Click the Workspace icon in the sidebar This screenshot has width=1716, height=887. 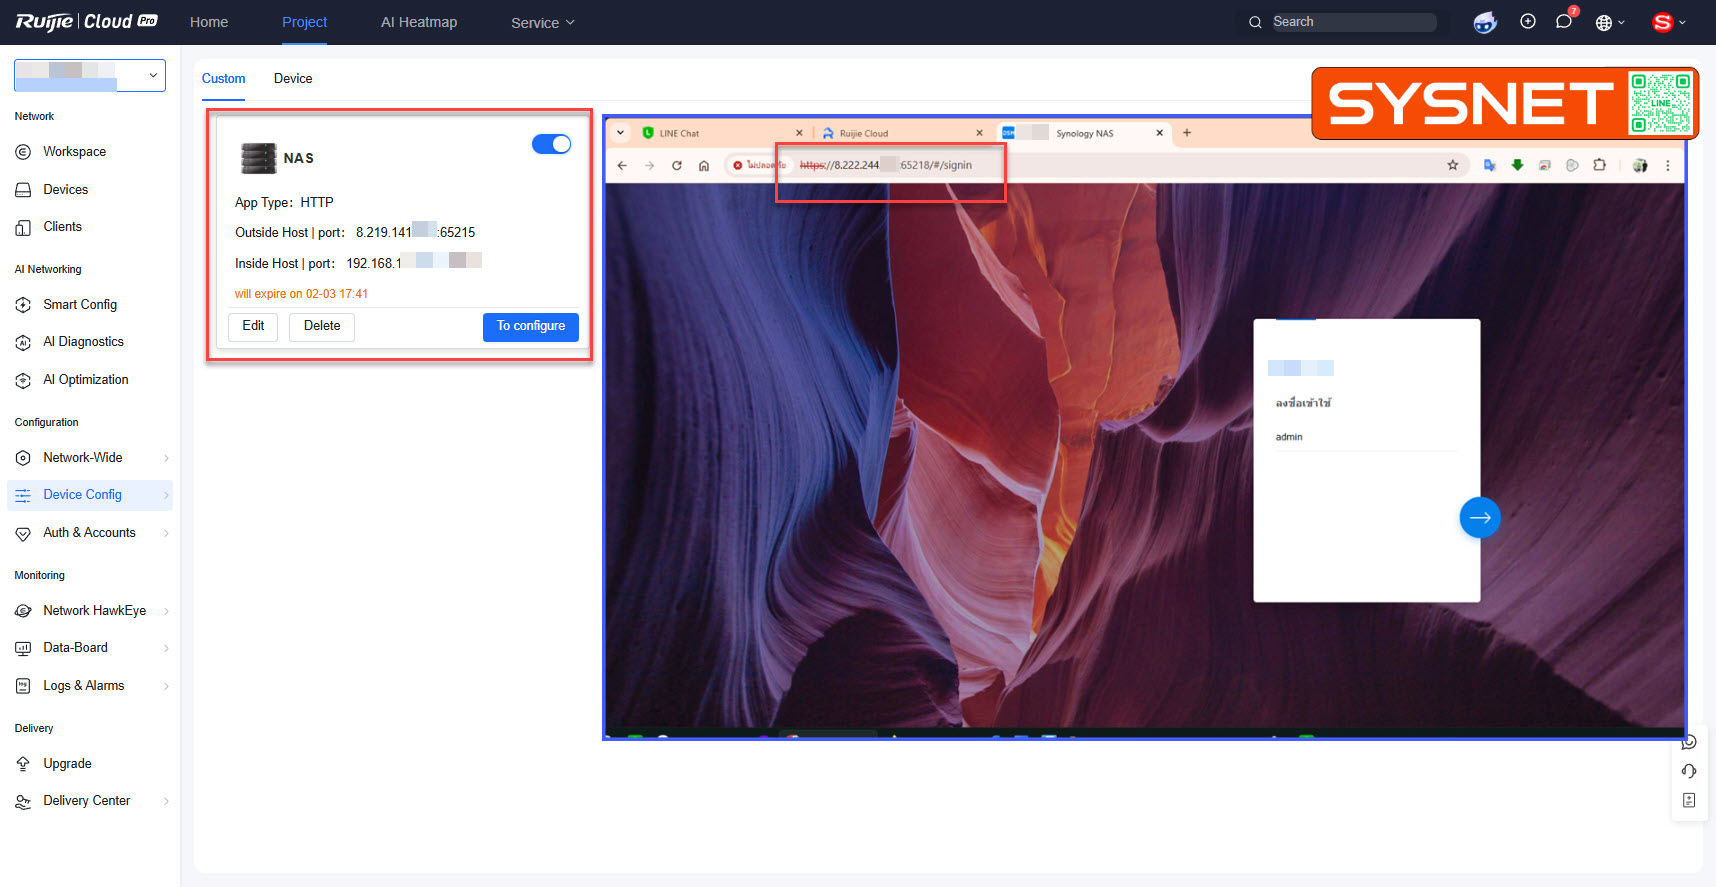[23, 152]
